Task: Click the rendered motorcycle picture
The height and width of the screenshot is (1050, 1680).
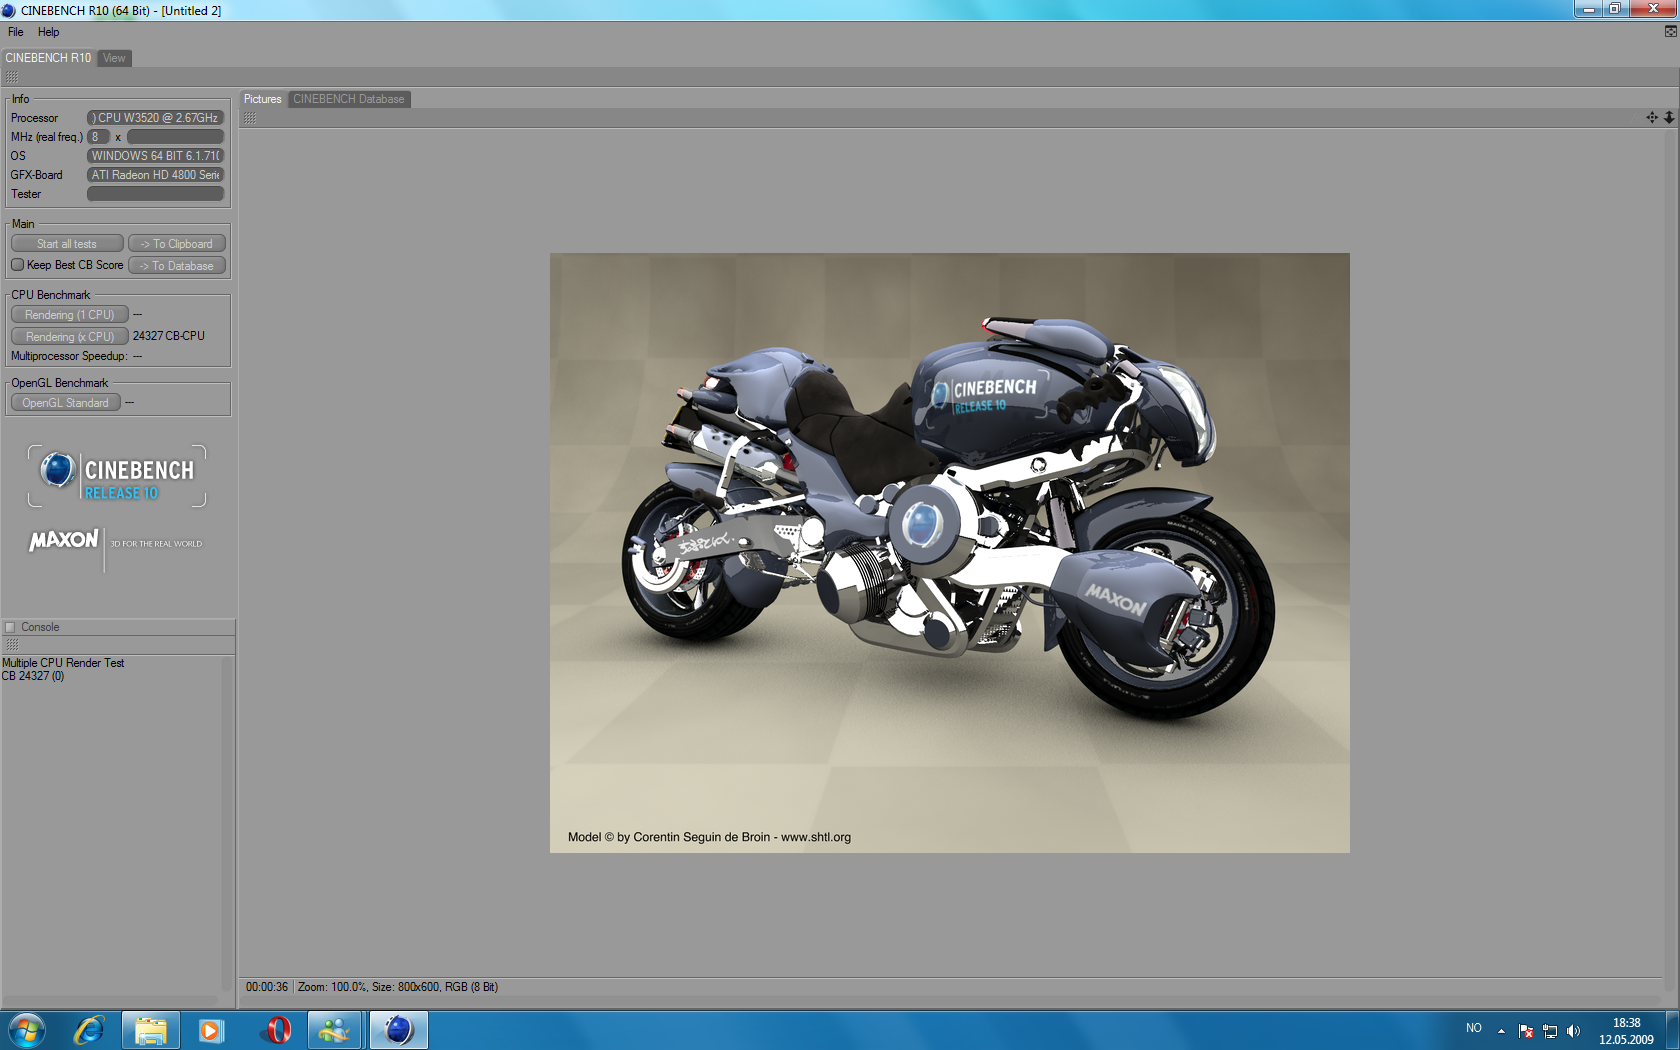Action: coord(950,553)
